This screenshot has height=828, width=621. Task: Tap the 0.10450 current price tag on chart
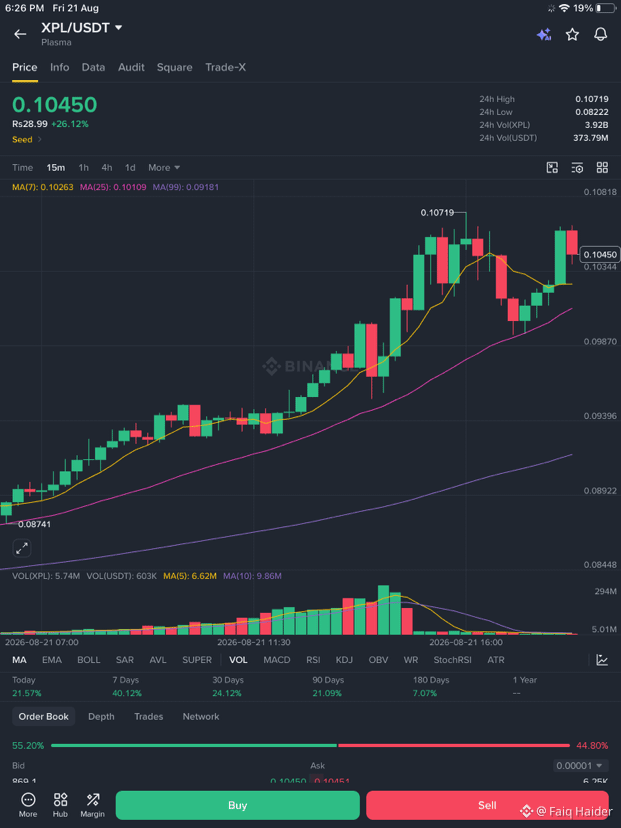(599, 255)
